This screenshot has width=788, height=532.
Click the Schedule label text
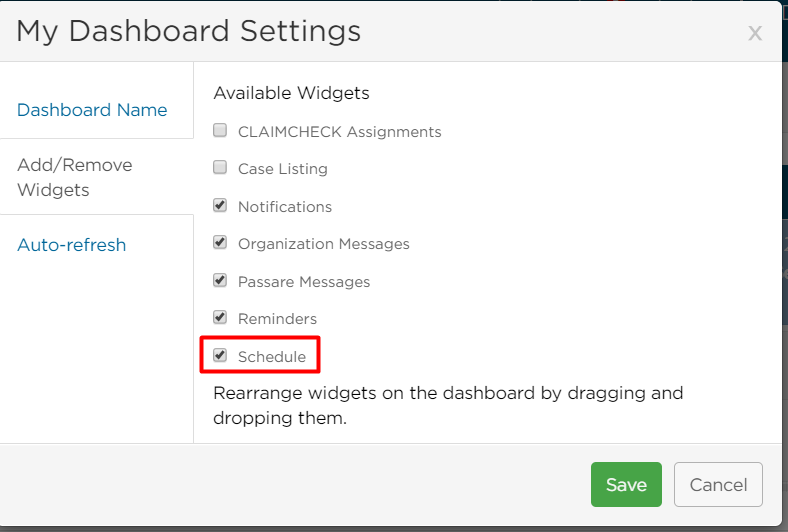[x=272, y=357]
